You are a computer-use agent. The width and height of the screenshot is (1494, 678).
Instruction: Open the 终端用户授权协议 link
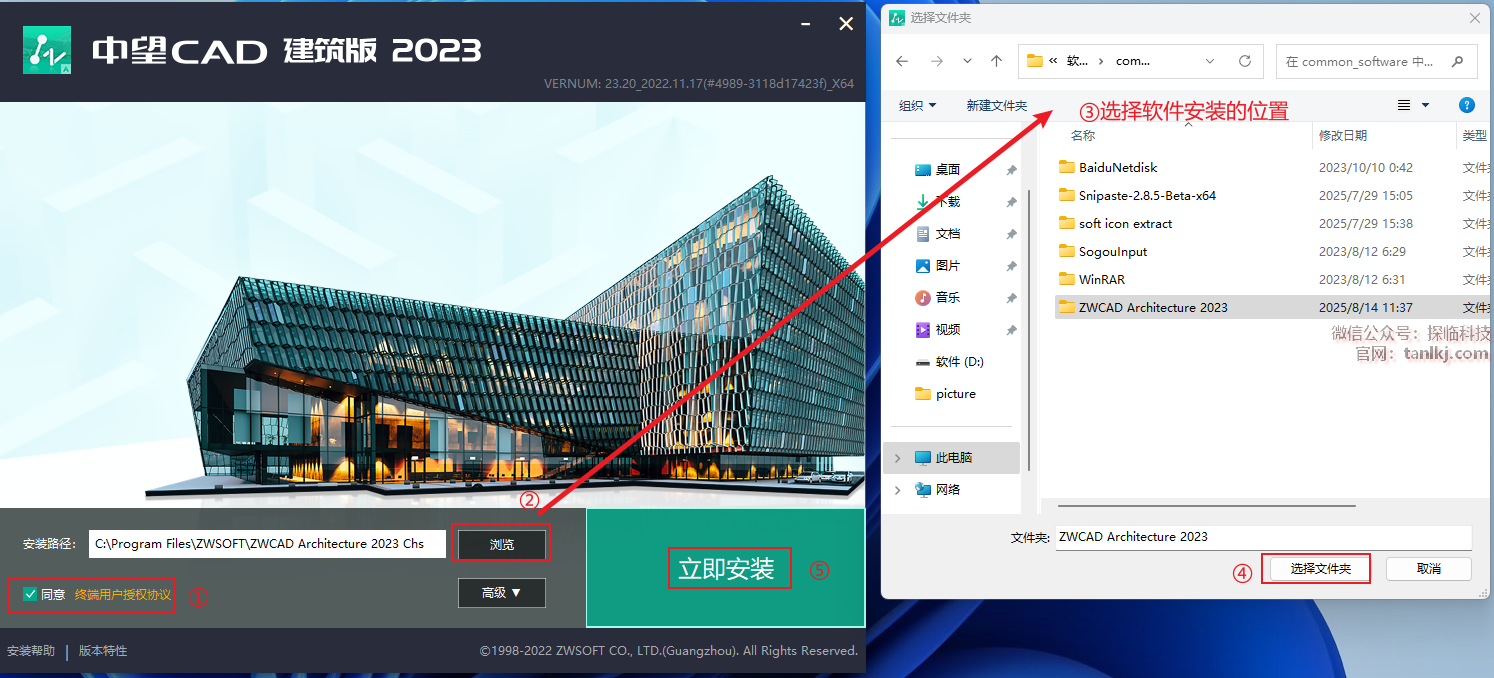click(x=123, y=594)
